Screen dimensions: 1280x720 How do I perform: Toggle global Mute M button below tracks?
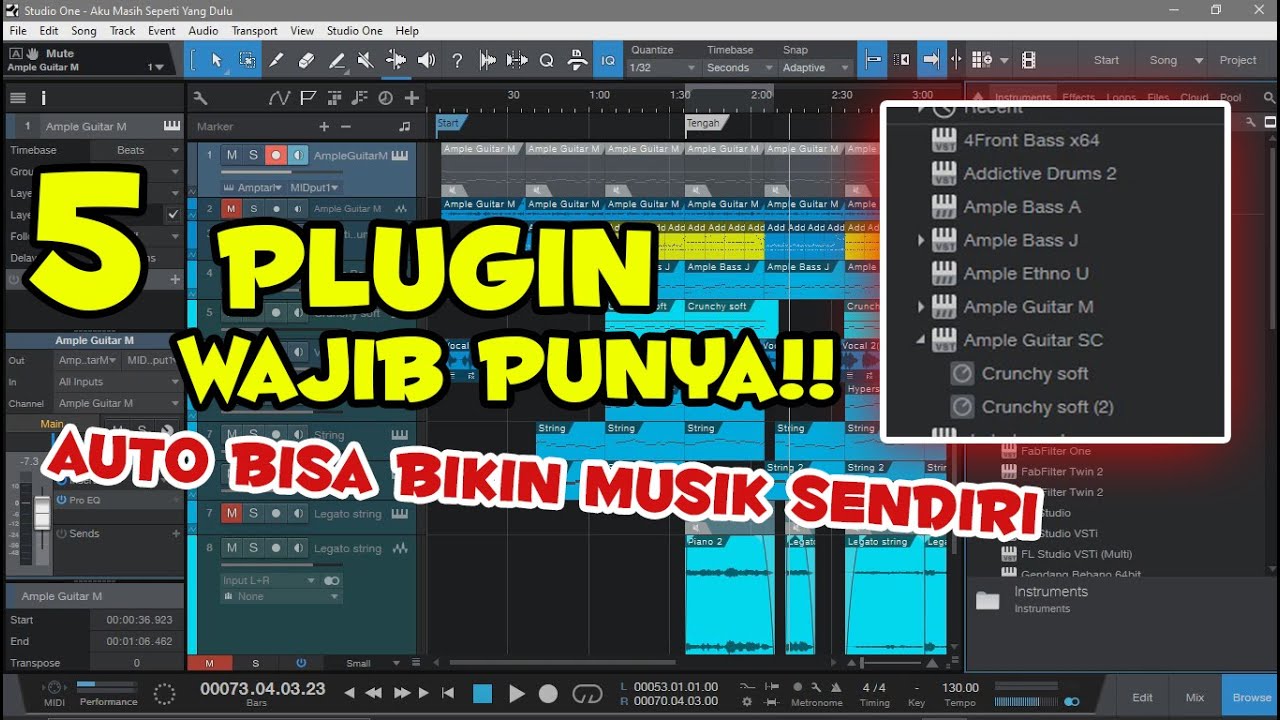(209, 663)
